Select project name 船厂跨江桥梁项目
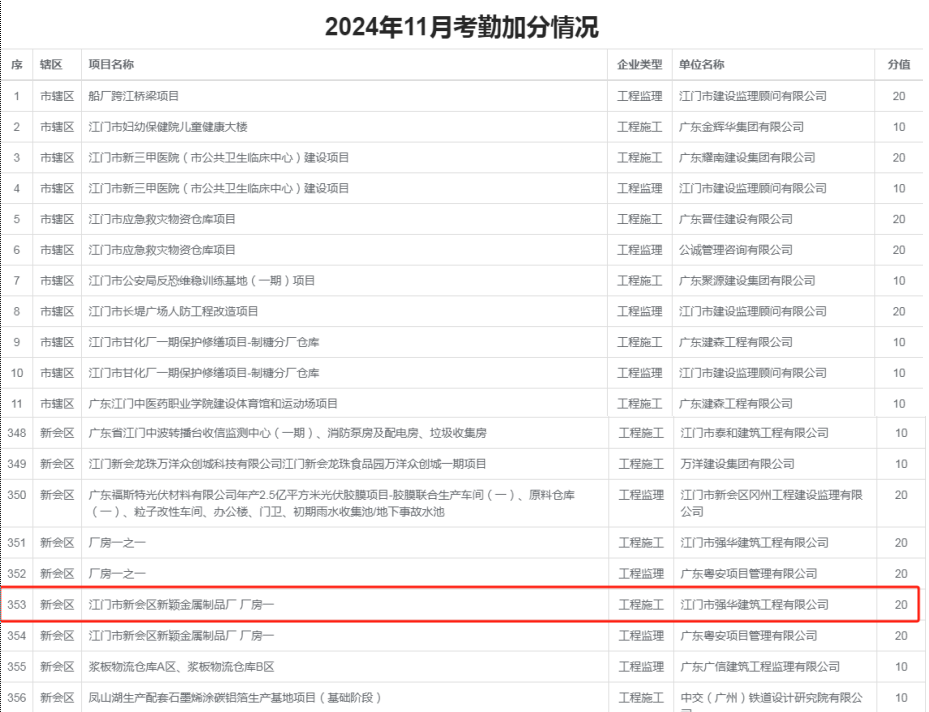Screen dimensions: 929x712 pyautogui.click(x=133, y=96)
